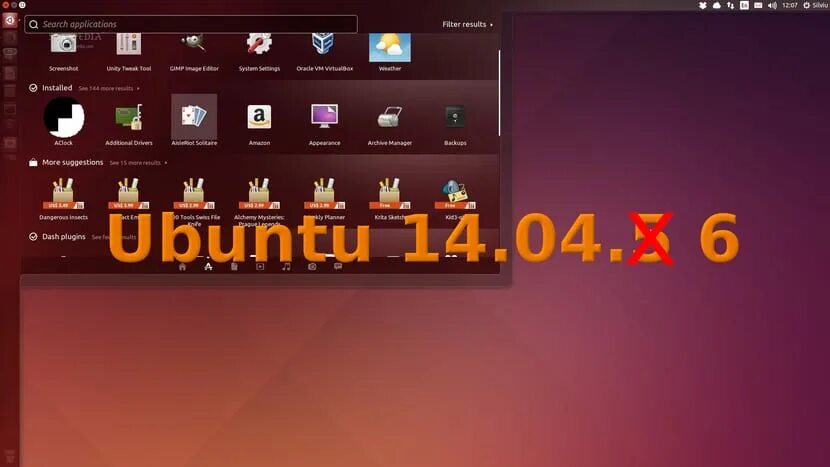Open the mail messaging indicator
The image size is (830, 467).
click(x=758, y=5)
